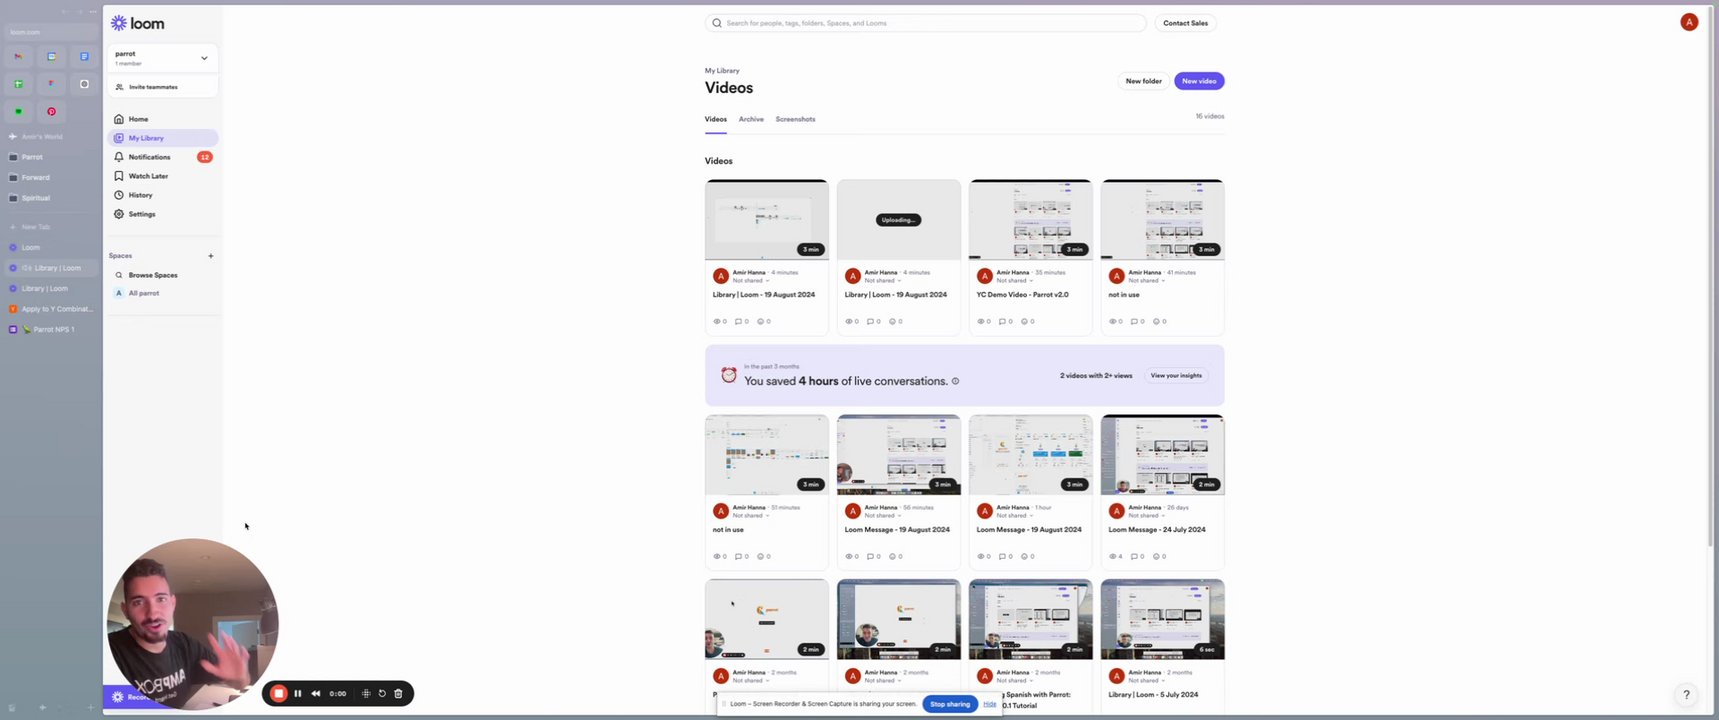This screenshot has height=720, width=1719.
Task: Expand Not shared on 24 July 2024 card
Action: tap(1147, 516)
